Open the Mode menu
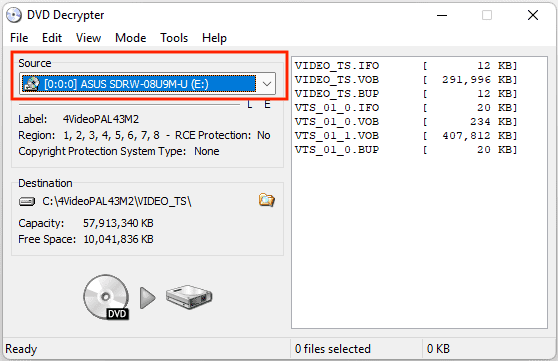This screenshot has width=558, height=361. click(x=131, y=38)
